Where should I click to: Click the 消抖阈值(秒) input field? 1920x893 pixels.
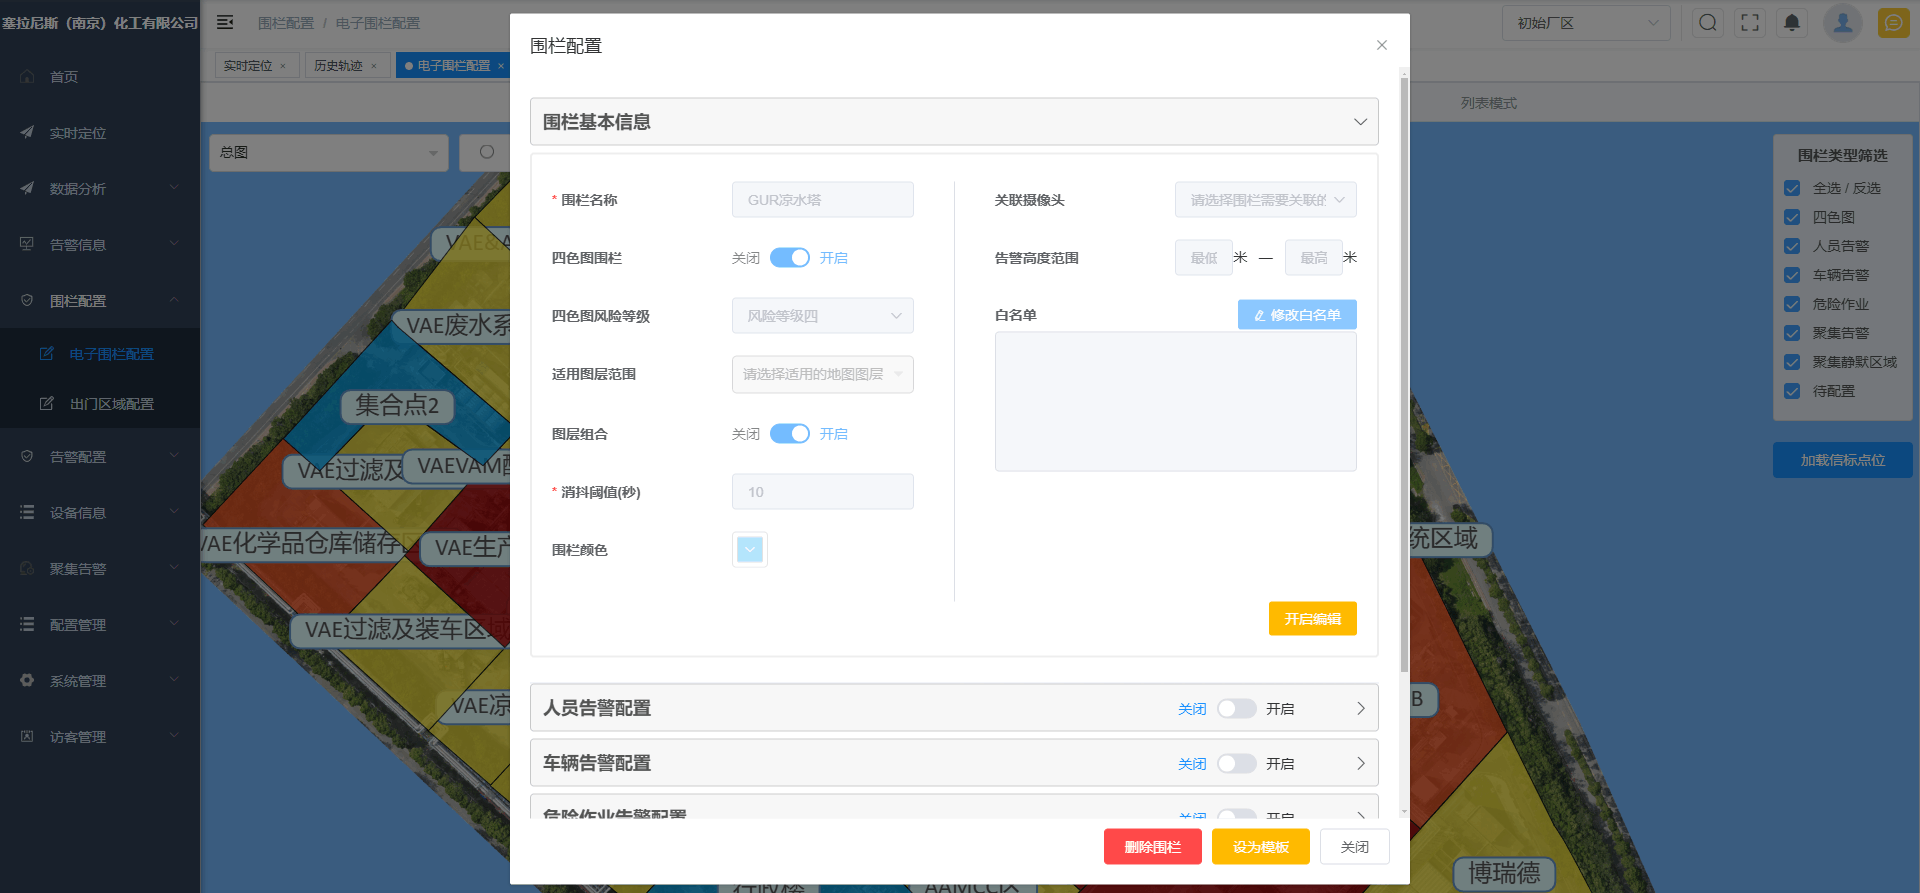pyautogui.click(x=823, y=492)
